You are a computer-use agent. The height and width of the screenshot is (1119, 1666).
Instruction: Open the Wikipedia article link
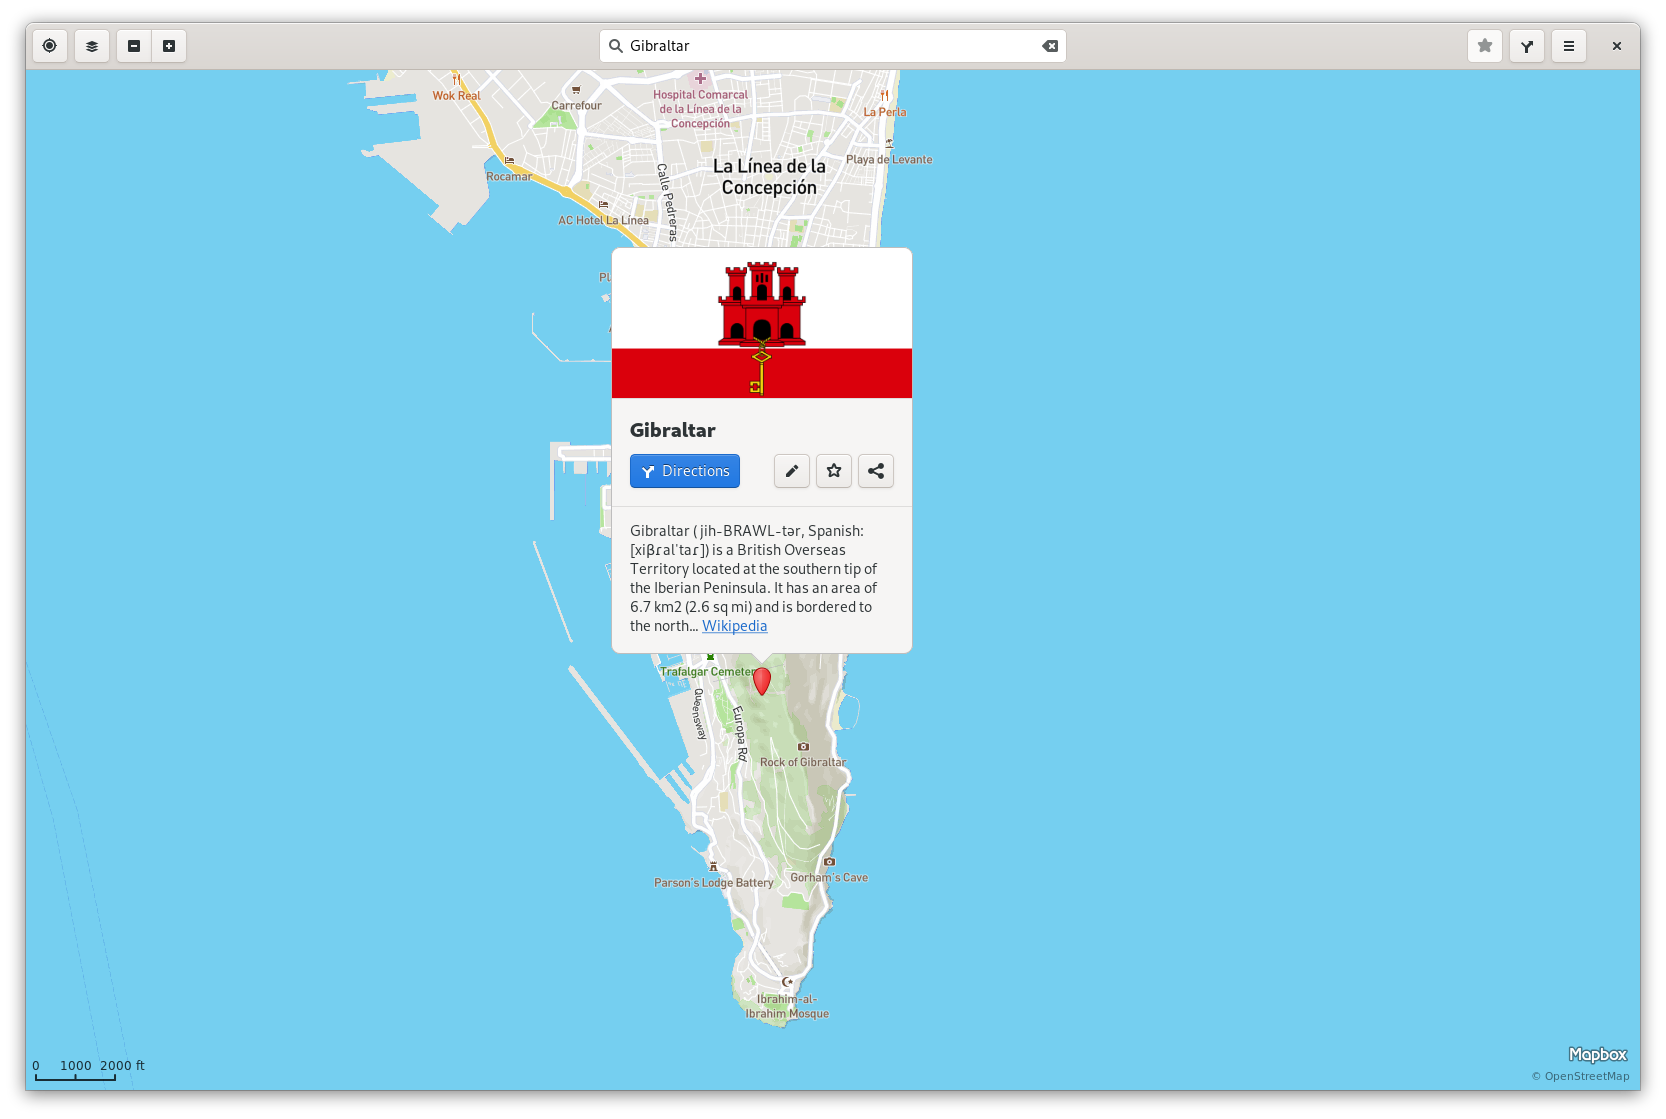click(x=735, y=626)
